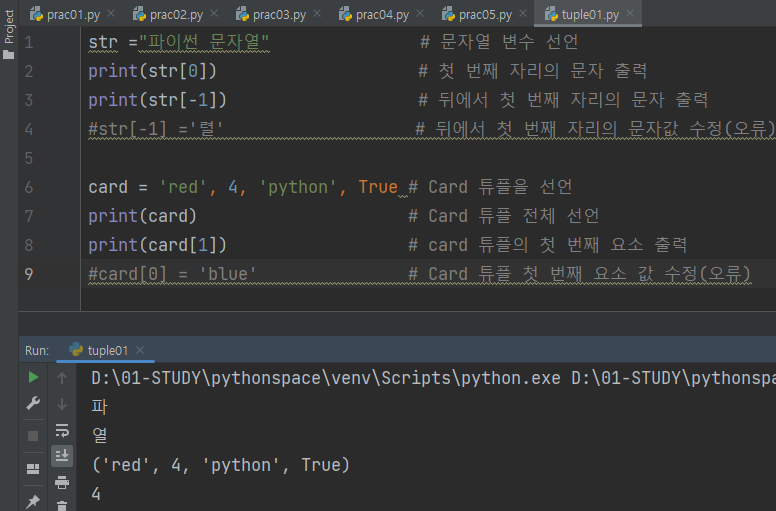
Task: Close the prac04.py tab
Action: tap(420, 14)
